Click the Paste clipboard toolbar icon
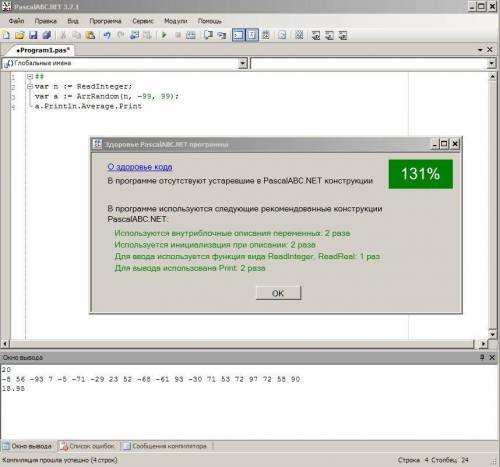The width and height of the screenshot is (500, 467). point(90,35)
